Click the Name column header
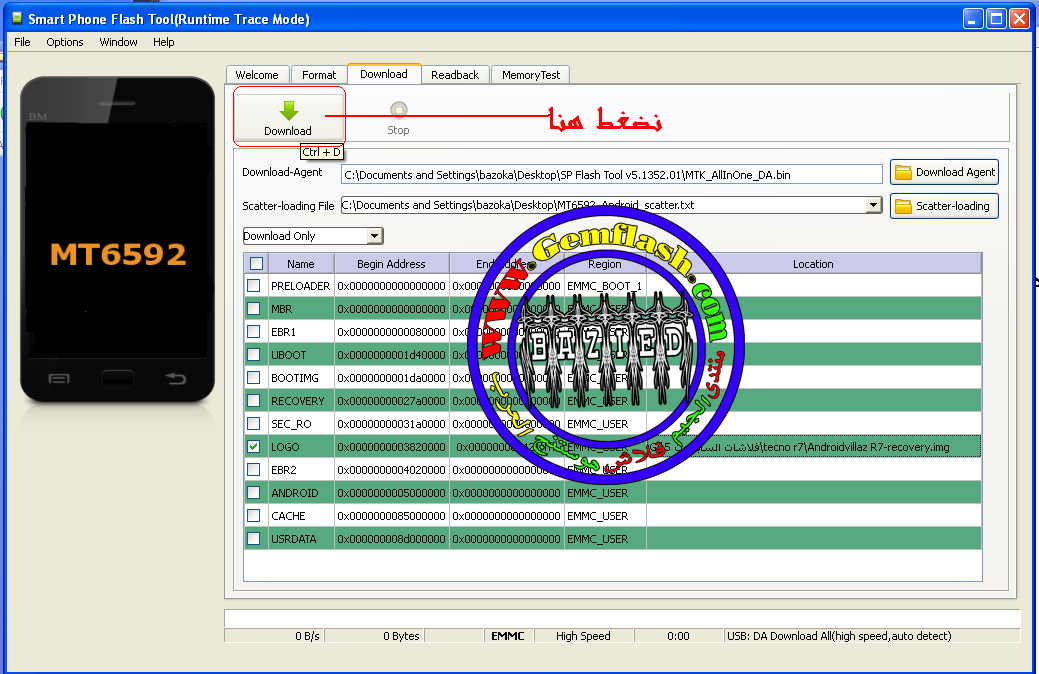 click(x=301, y=264)
